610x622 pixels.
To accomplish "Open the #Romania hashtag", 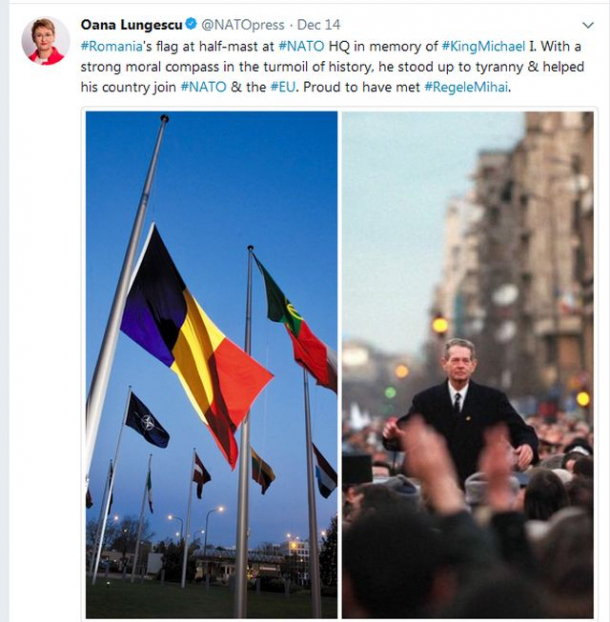I will click(111, 46).
